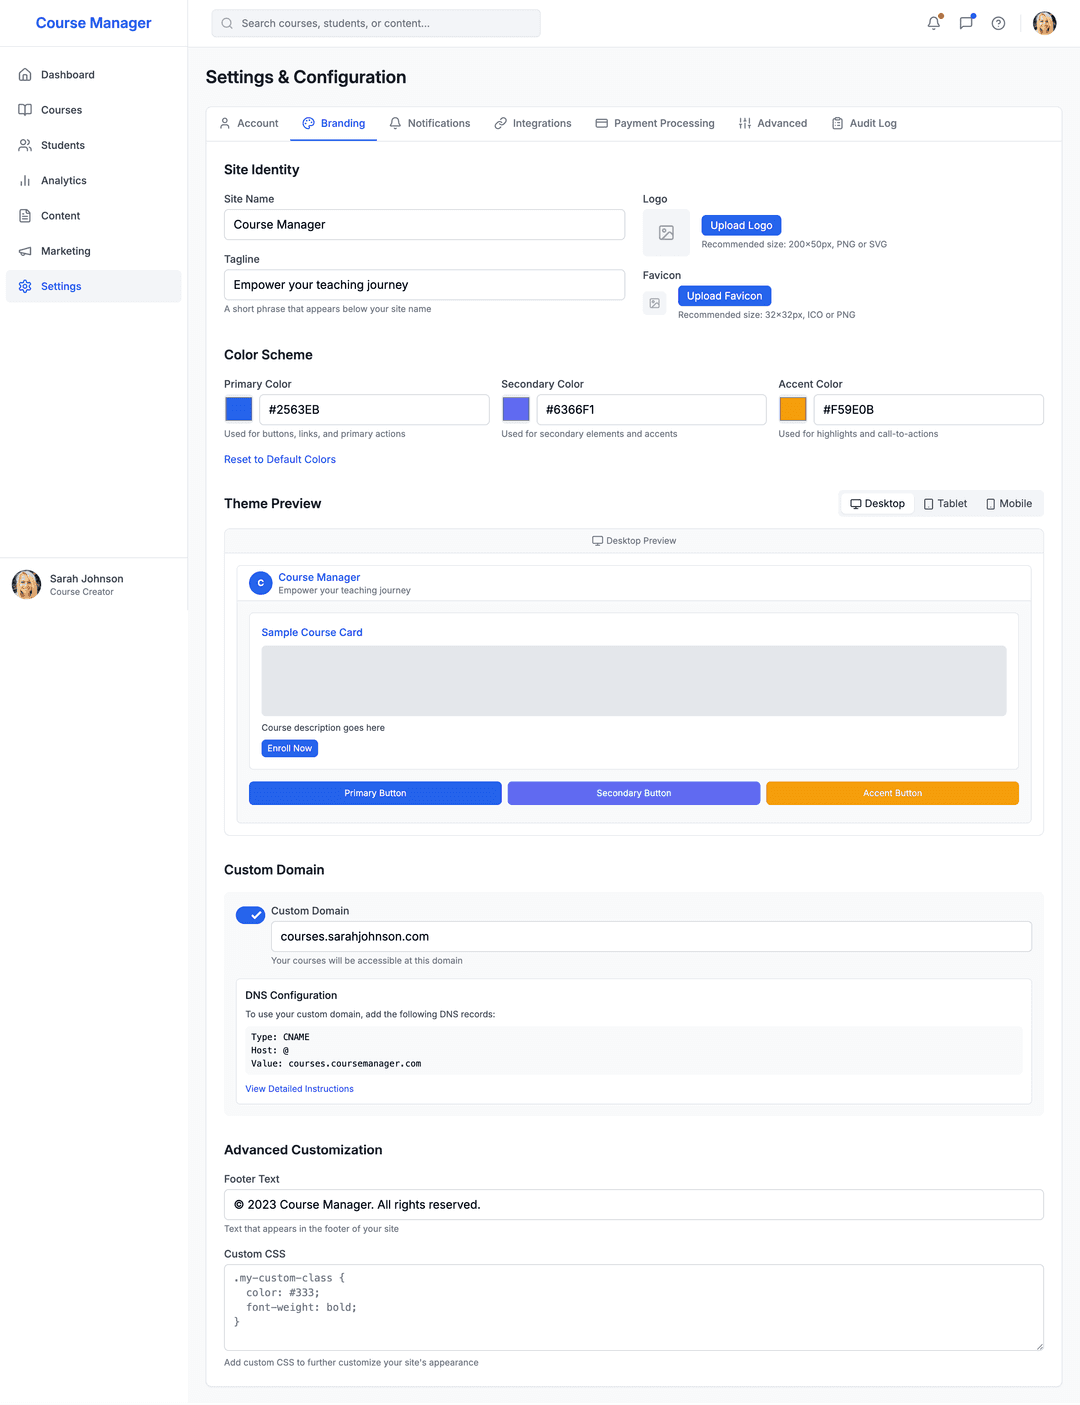The height and width of the screenshot is (1405, 1080).
Task: Disable the Custom Domain toggle
Action: (250, 915)
